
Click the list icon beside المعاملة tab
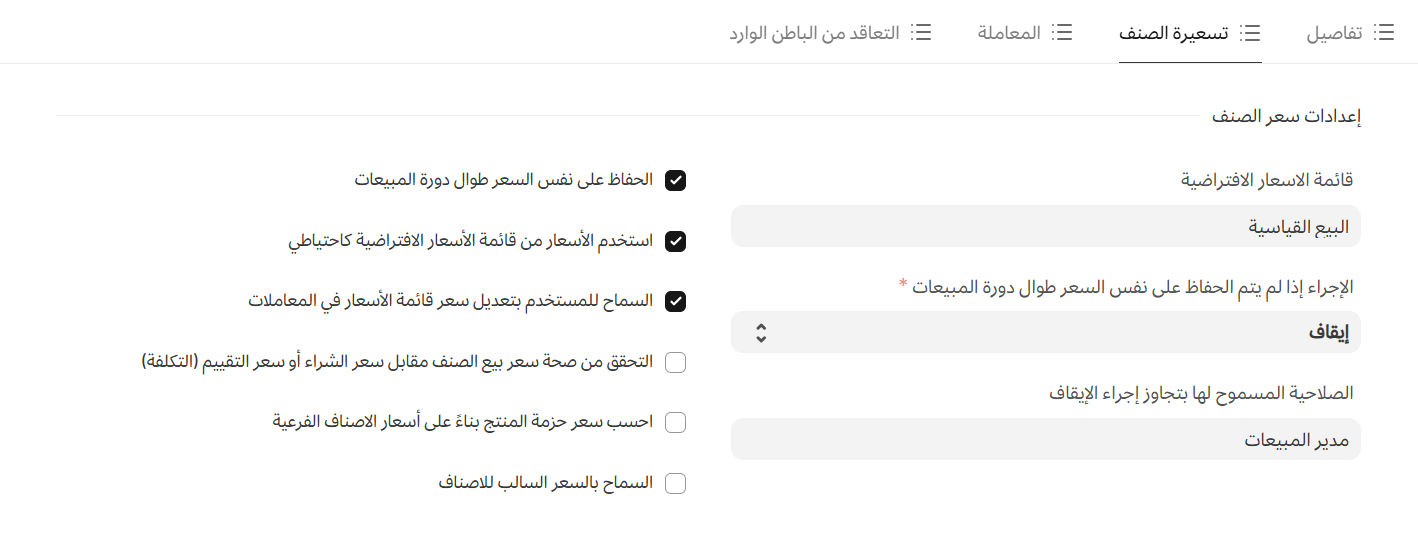click(x=1062, y=33)
